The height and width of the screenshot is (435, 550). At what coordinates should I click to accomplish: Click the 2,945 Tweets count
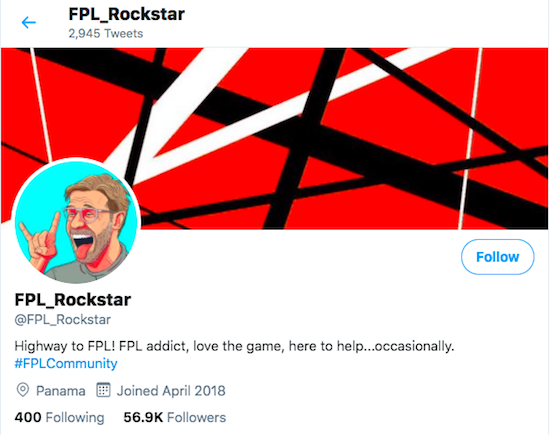coord(106,34)
